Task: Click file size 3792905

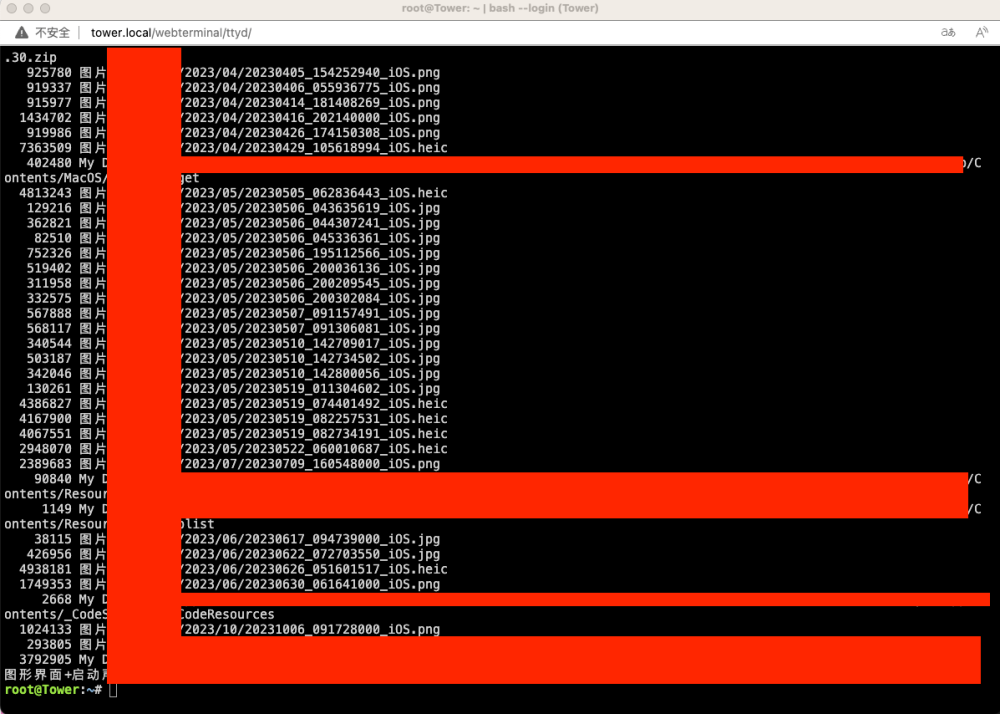Action: 45,660
